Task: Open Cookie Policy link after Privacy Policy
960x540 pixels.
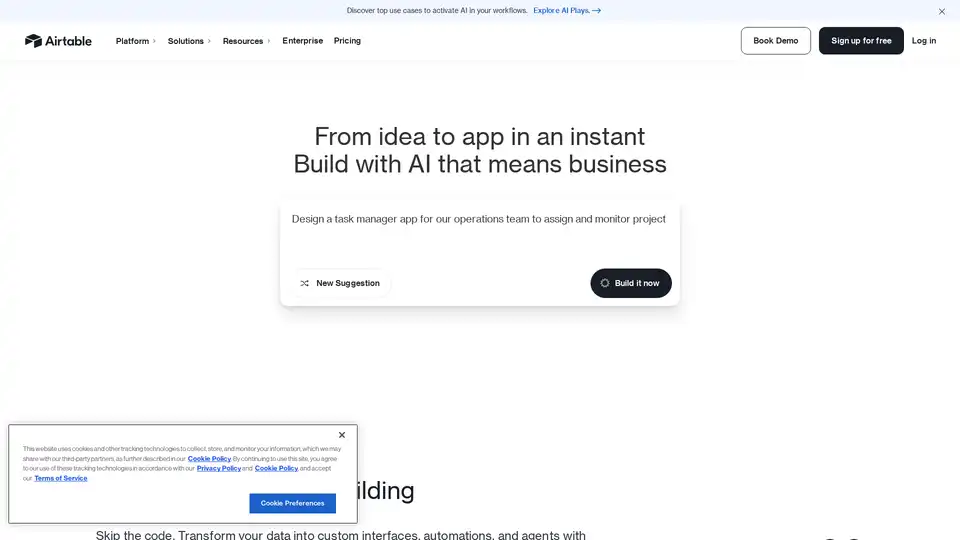Action: point(276,468)
